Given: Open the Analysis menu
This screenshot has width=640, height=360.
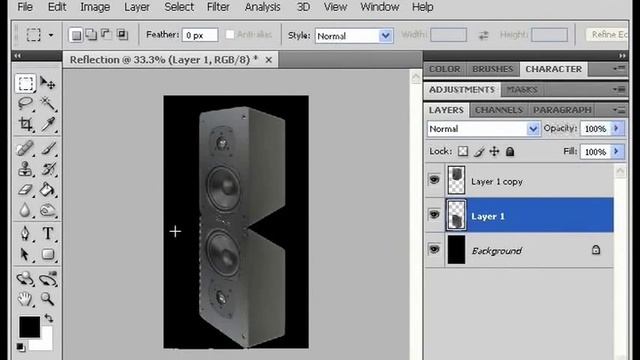Looking at the screenshot, I should click(x=262, y=7).
